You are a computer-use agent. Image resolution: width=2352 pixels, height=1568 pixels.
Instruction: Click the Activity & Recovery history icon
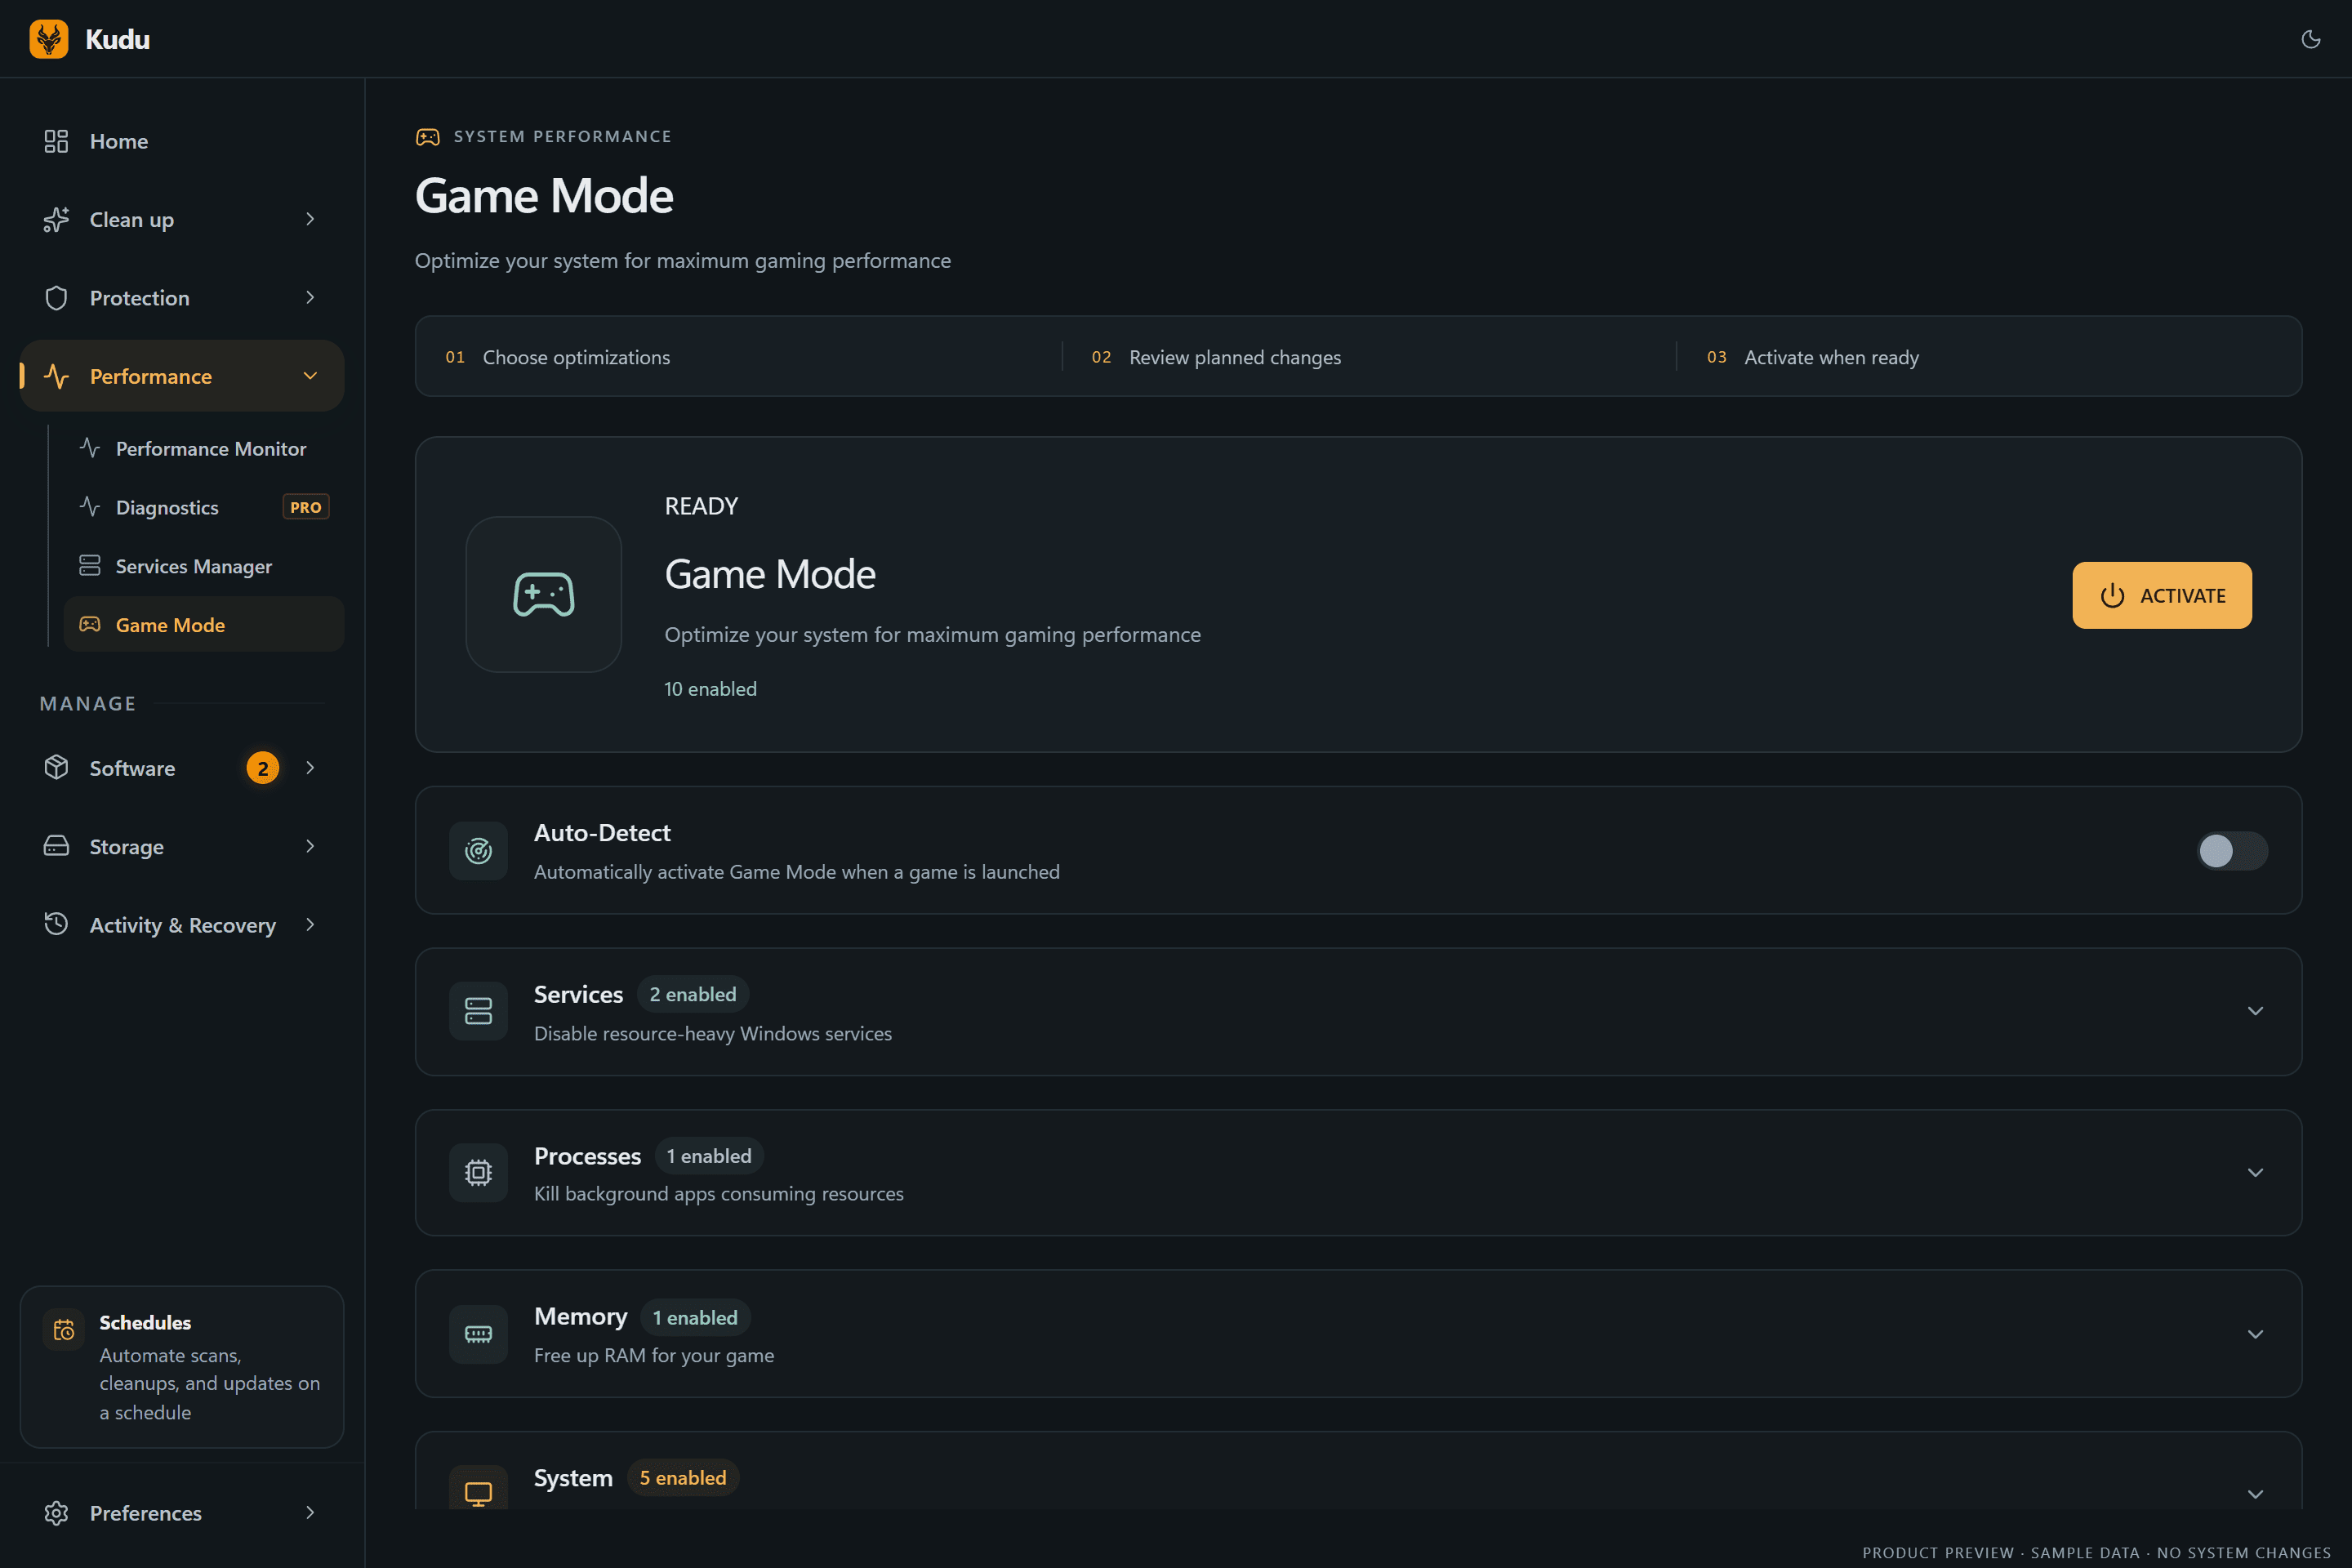pyautogui.click(x=56, y=924)
